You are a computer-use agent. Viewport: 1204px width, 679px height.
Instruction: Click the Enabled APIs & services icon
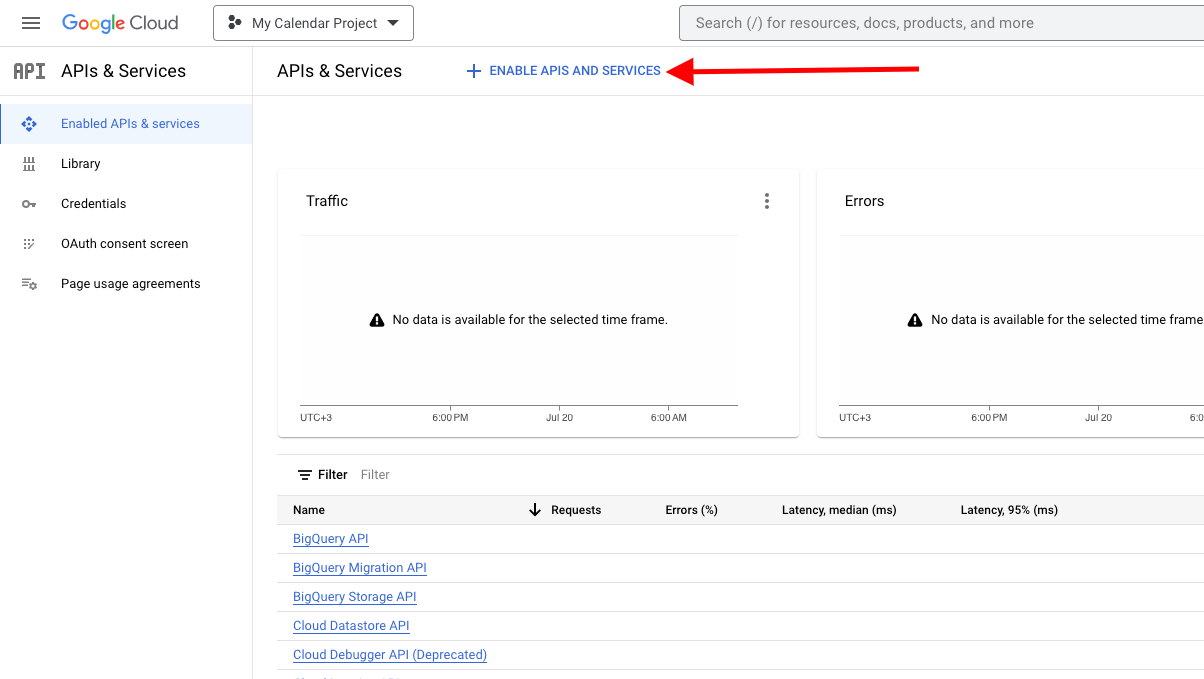[x=29, y=124]
